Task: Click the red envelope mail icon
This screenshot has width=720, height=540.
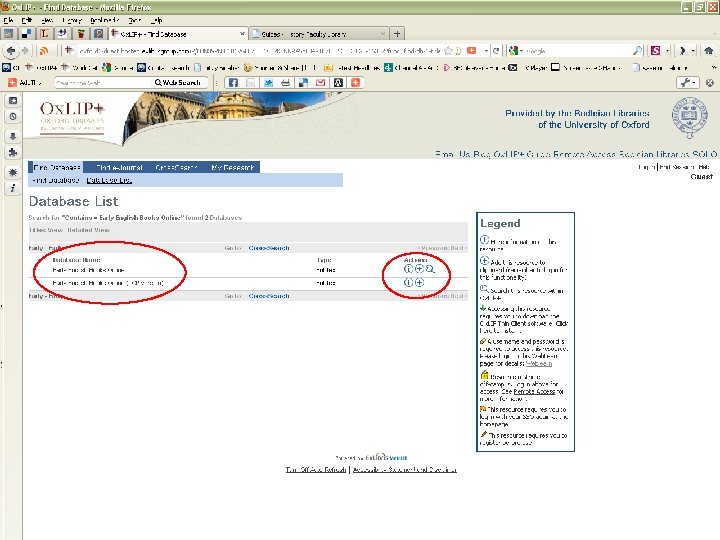Action: [321, 83]
